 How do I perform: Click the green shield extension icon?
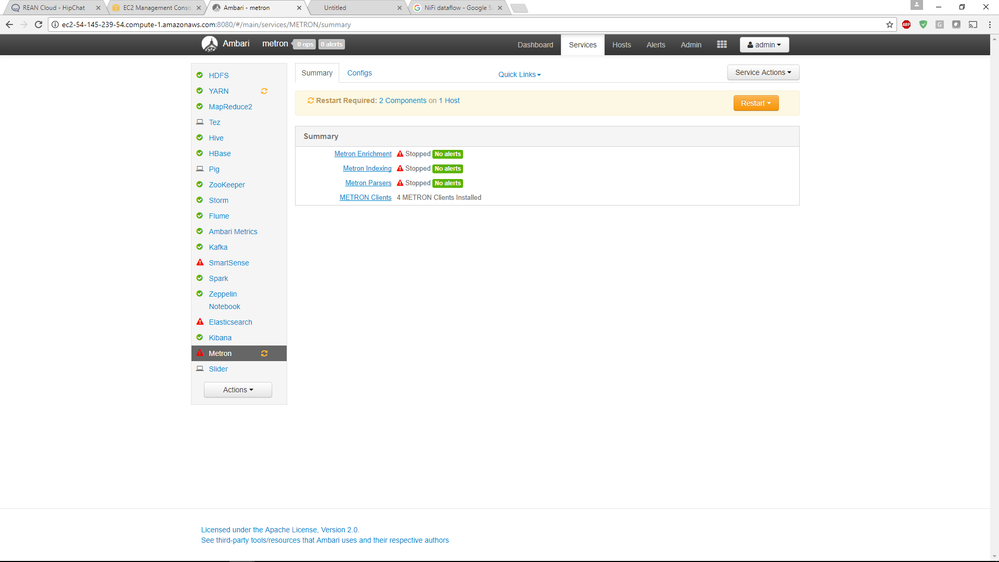point(923,25)
